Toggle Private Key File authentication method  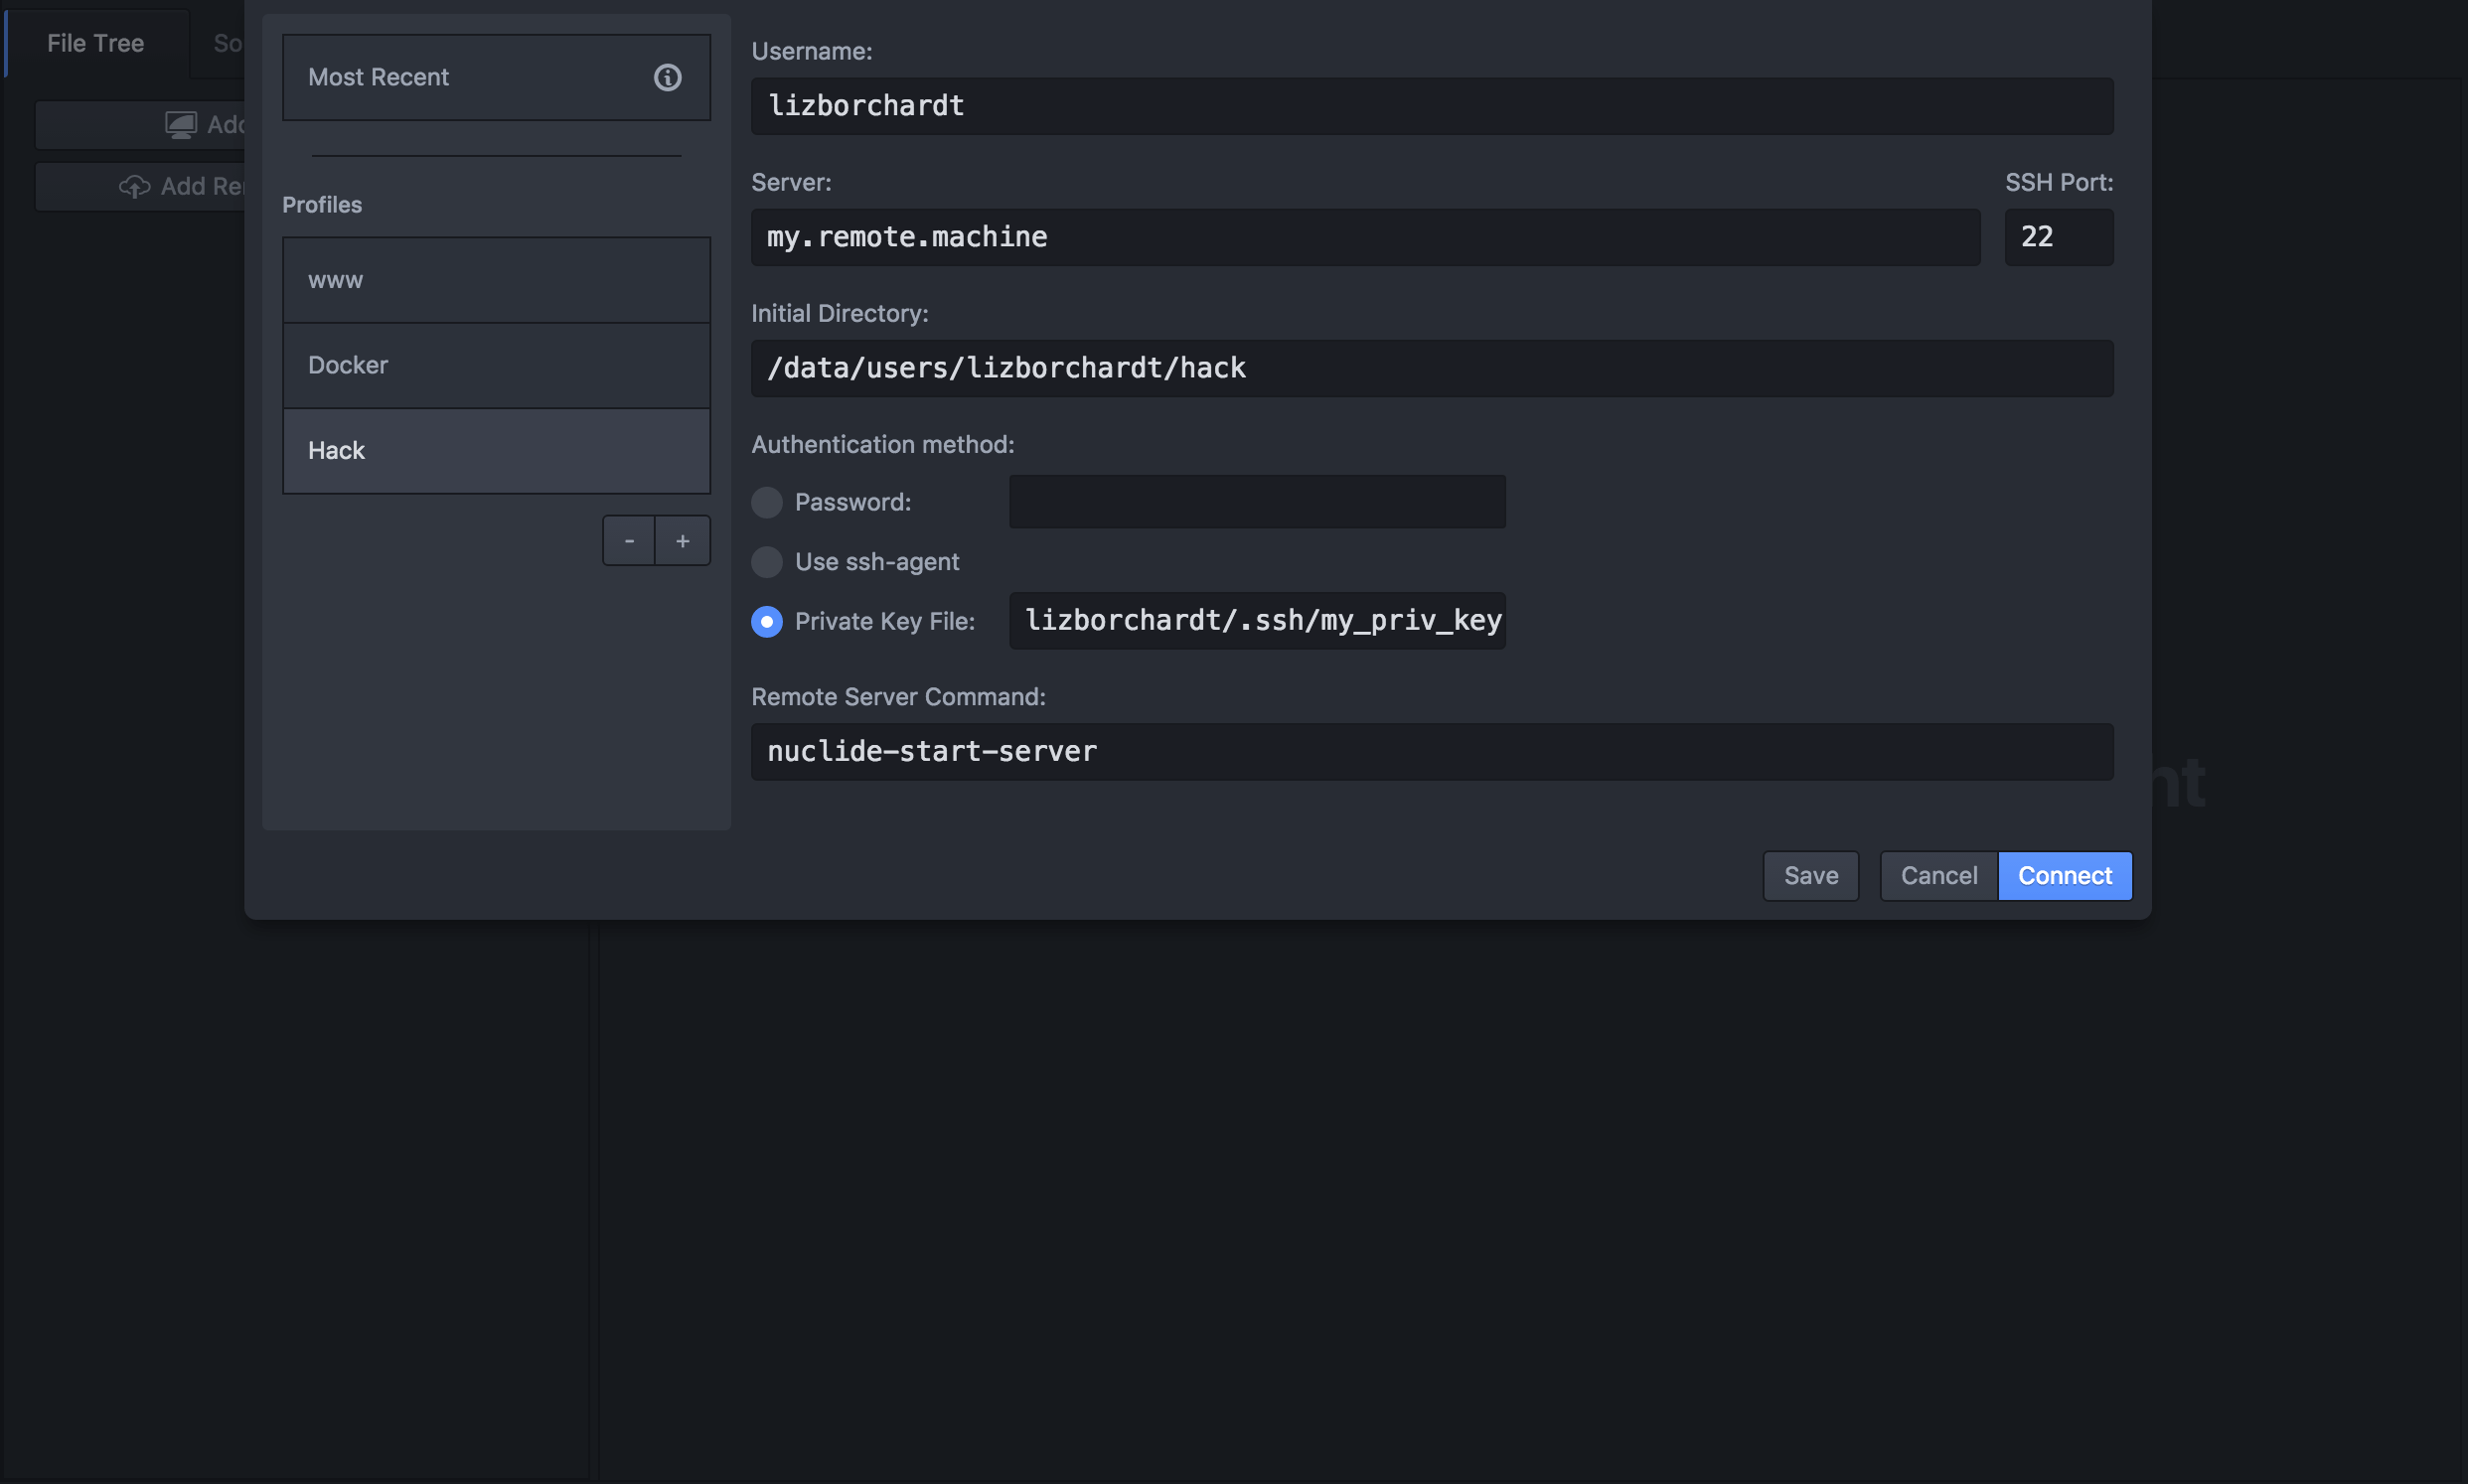(x=765, y=619)
